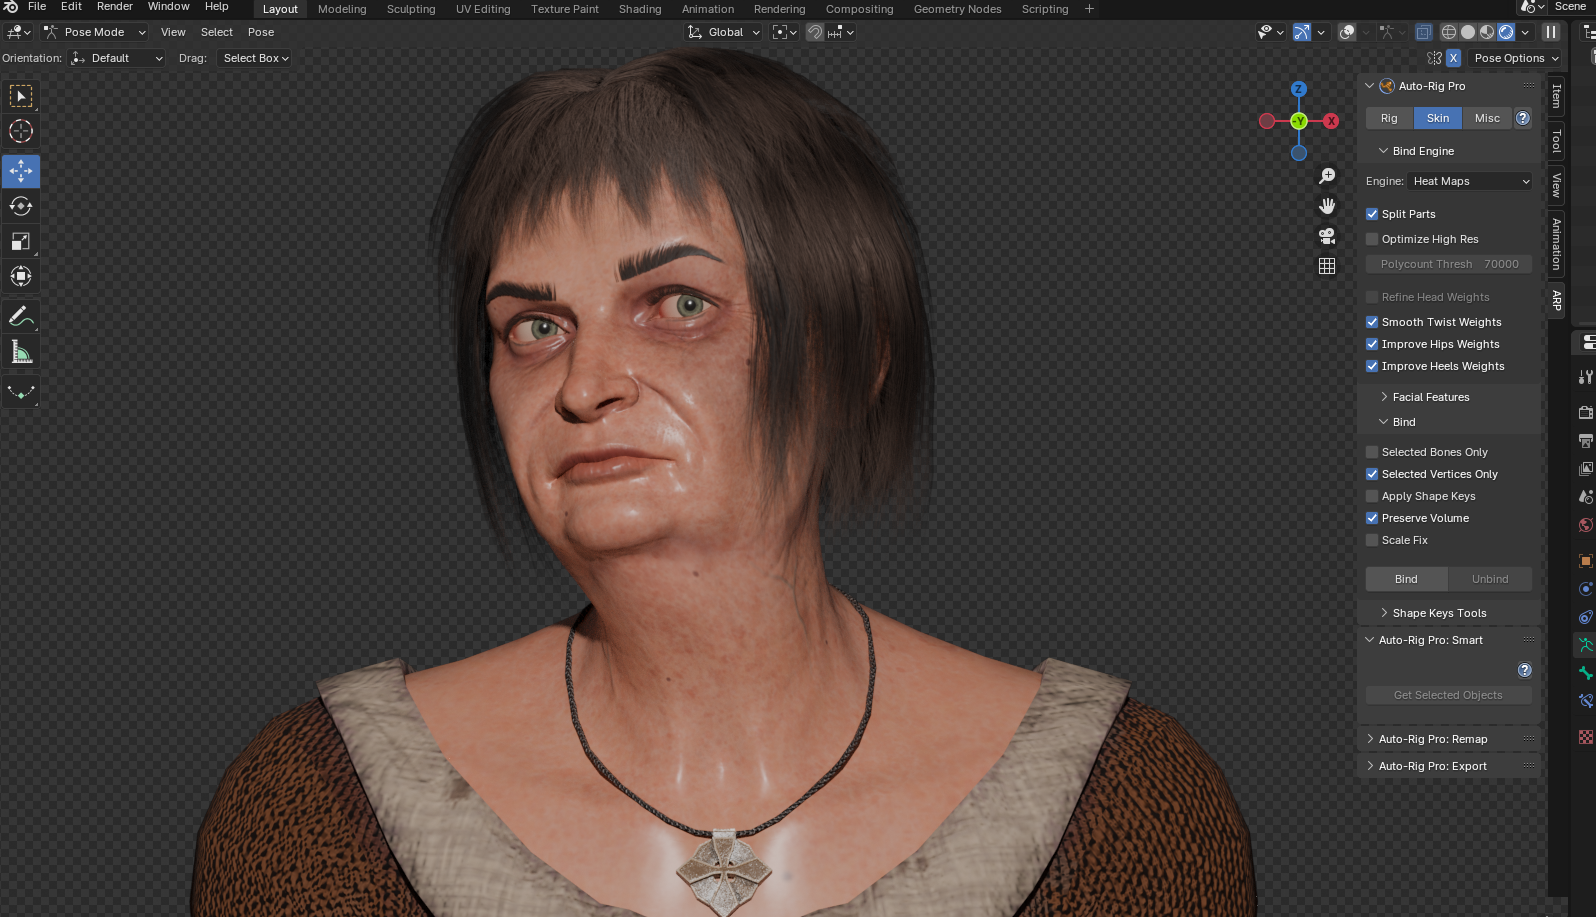Click the Polycount Thresh value field
The width and height of the screenshot is (1596, 917).
1449,264
